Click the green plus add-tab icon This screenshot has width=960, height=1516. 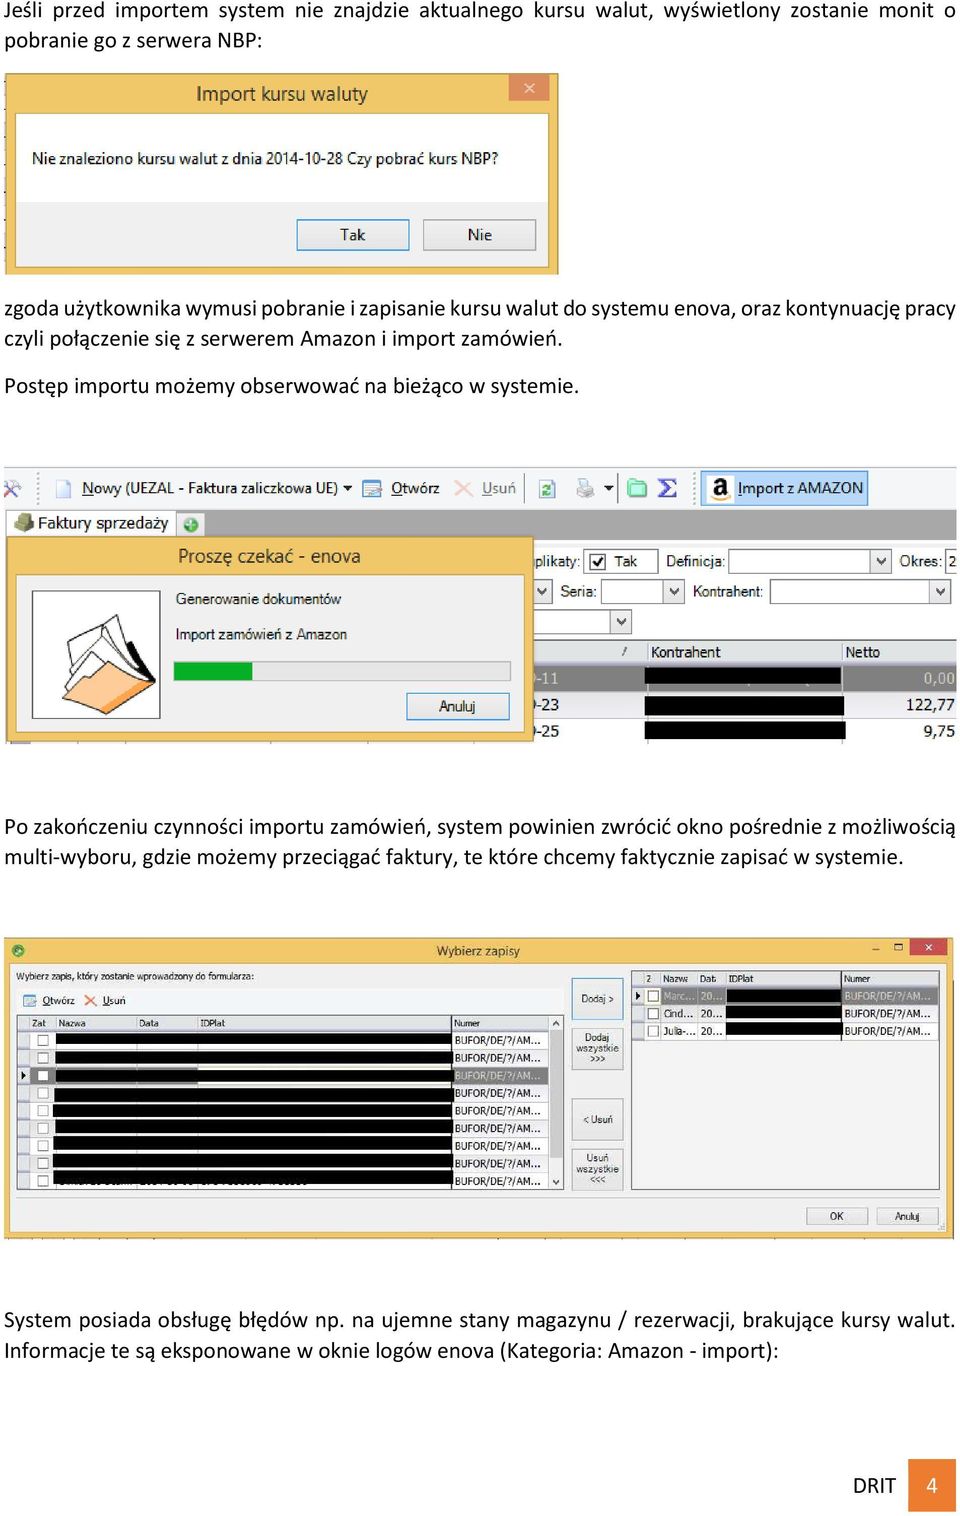(191, 524)
